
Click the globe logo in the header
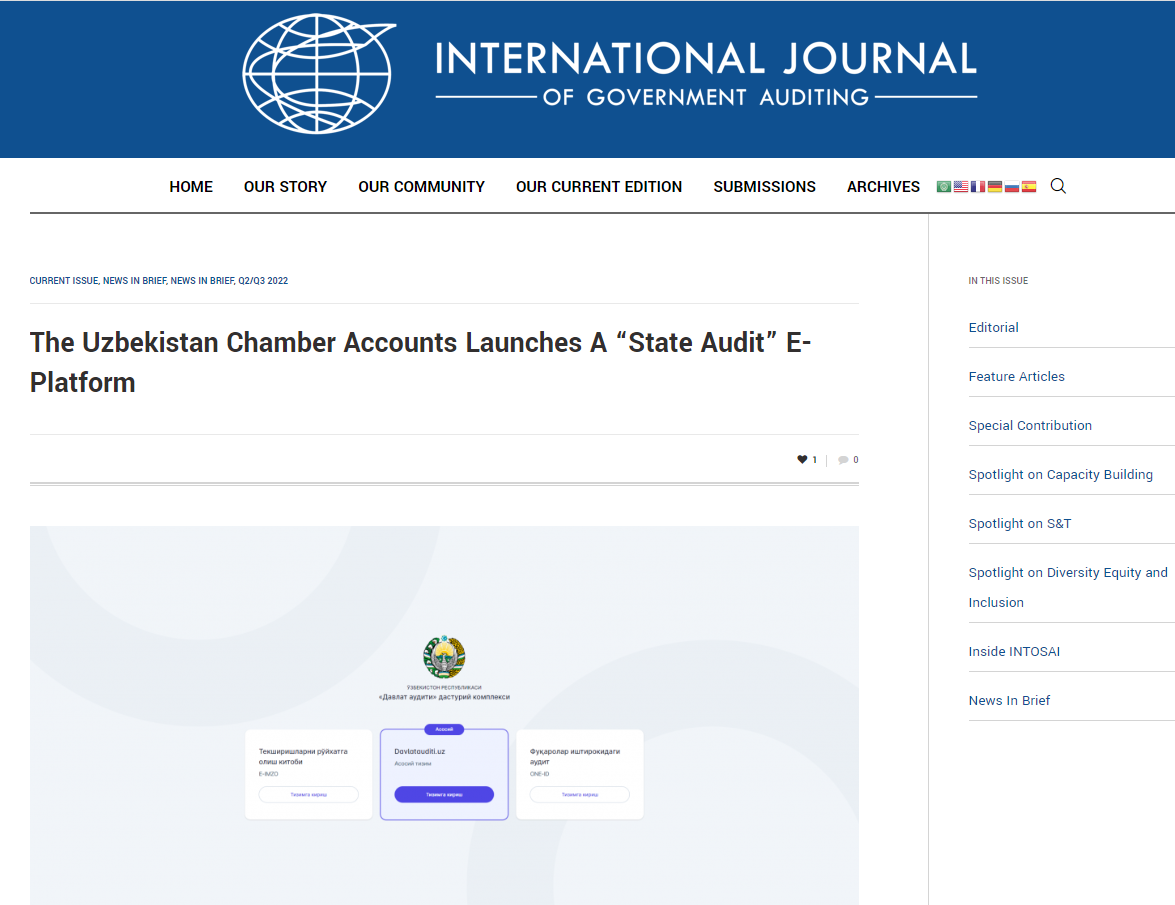[318, 74]
